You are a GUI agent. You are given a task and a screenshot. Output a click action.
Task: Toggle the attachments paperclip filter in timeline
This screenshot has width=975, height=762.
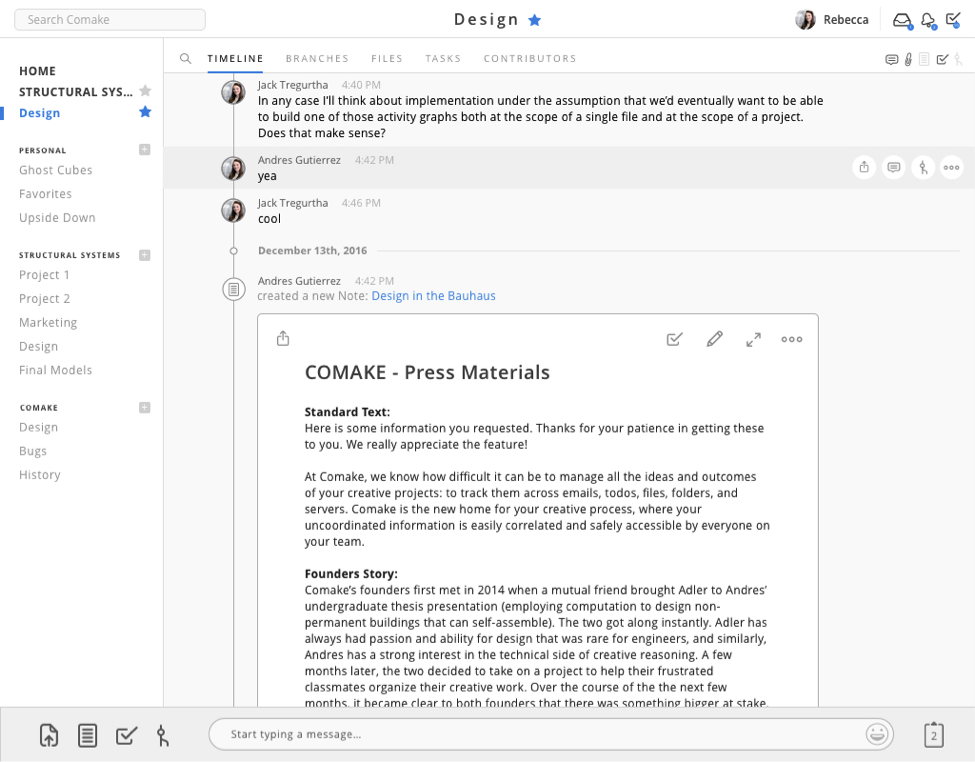tap(908, 60)
